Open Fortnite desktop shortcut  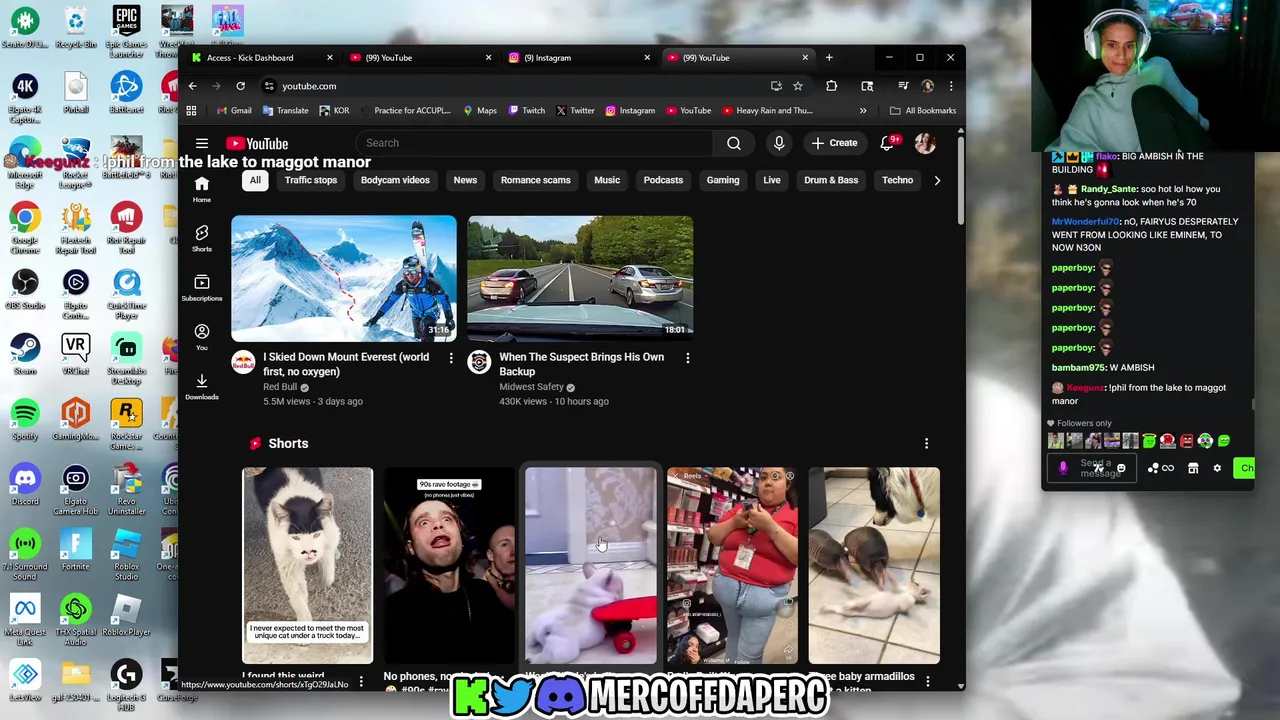[76, 549]
